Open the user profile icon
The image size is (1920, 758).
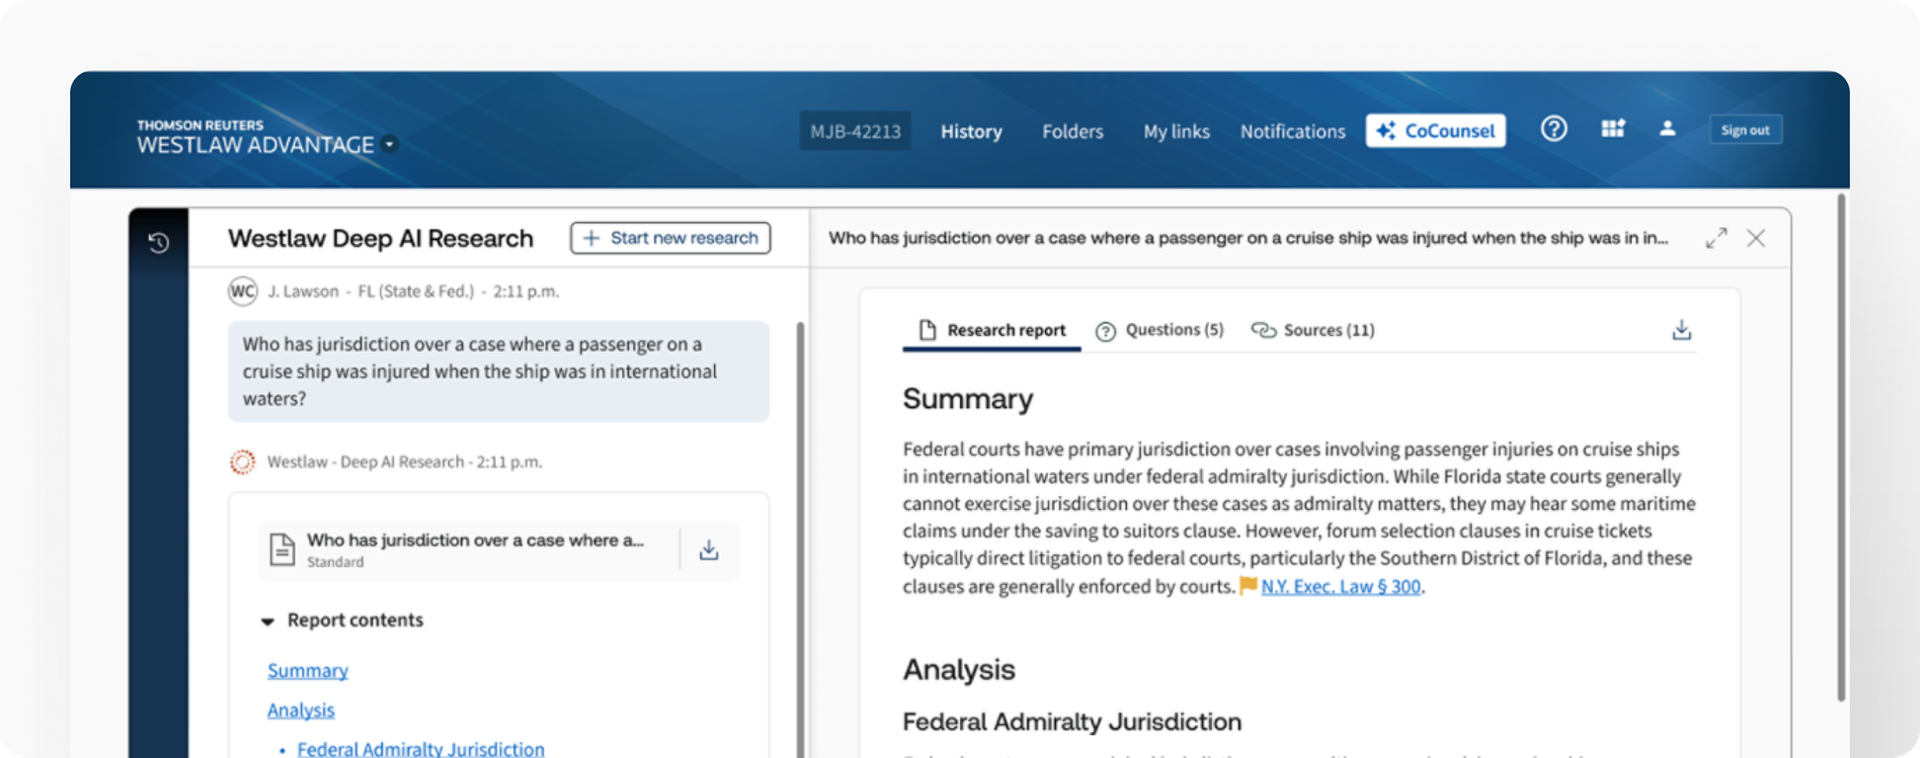1667,129
